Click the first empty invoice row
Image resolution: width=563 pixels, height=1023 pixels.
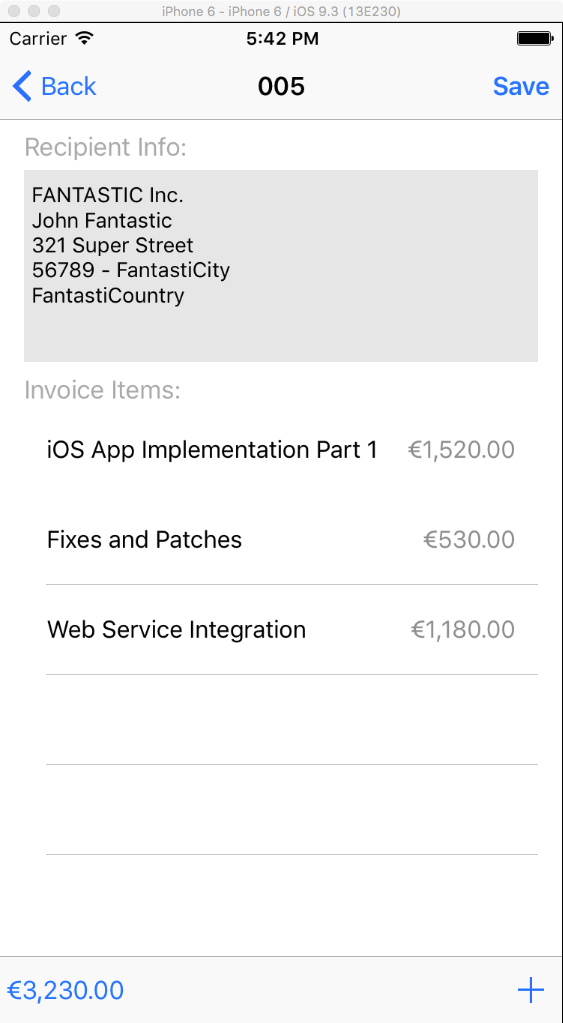tap(281, 720)
